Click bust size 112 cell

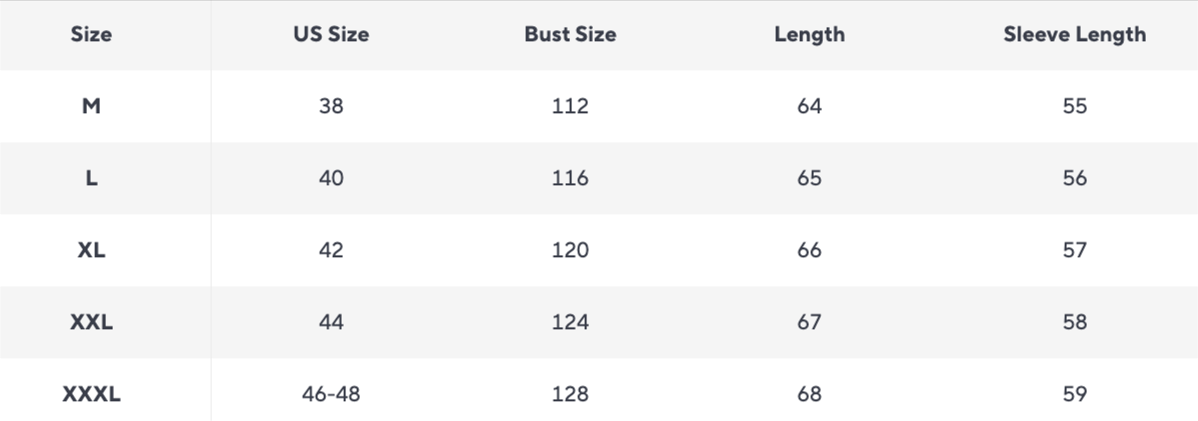click(x=570, y=106)
